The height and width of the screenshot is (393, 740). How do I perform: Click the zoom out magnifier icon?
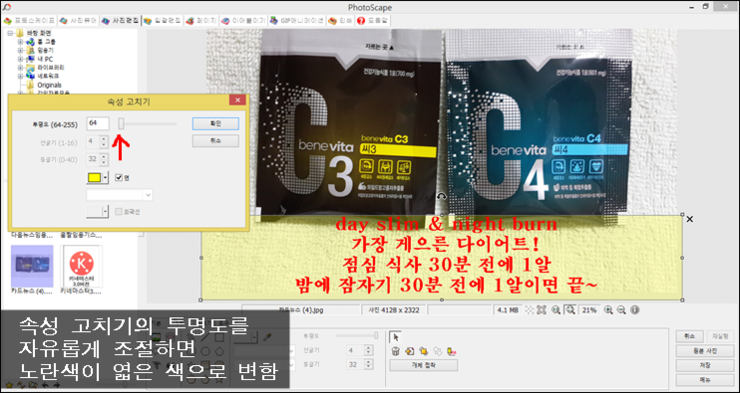click(622, 310)
